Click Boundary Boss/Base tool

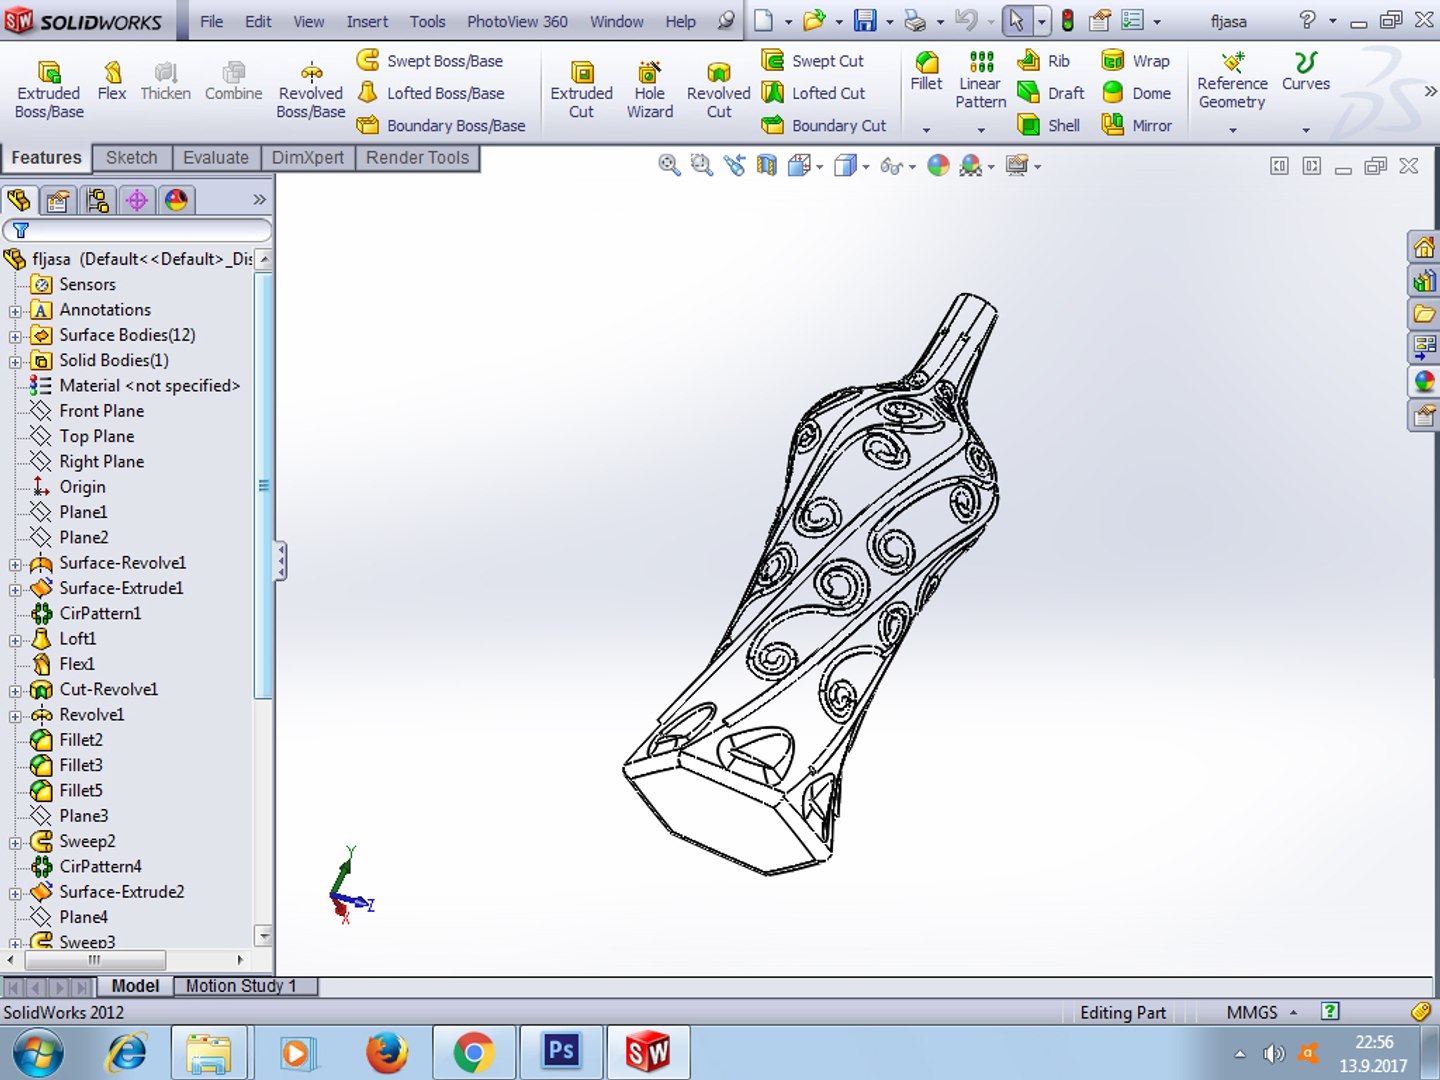click(441, 125)
